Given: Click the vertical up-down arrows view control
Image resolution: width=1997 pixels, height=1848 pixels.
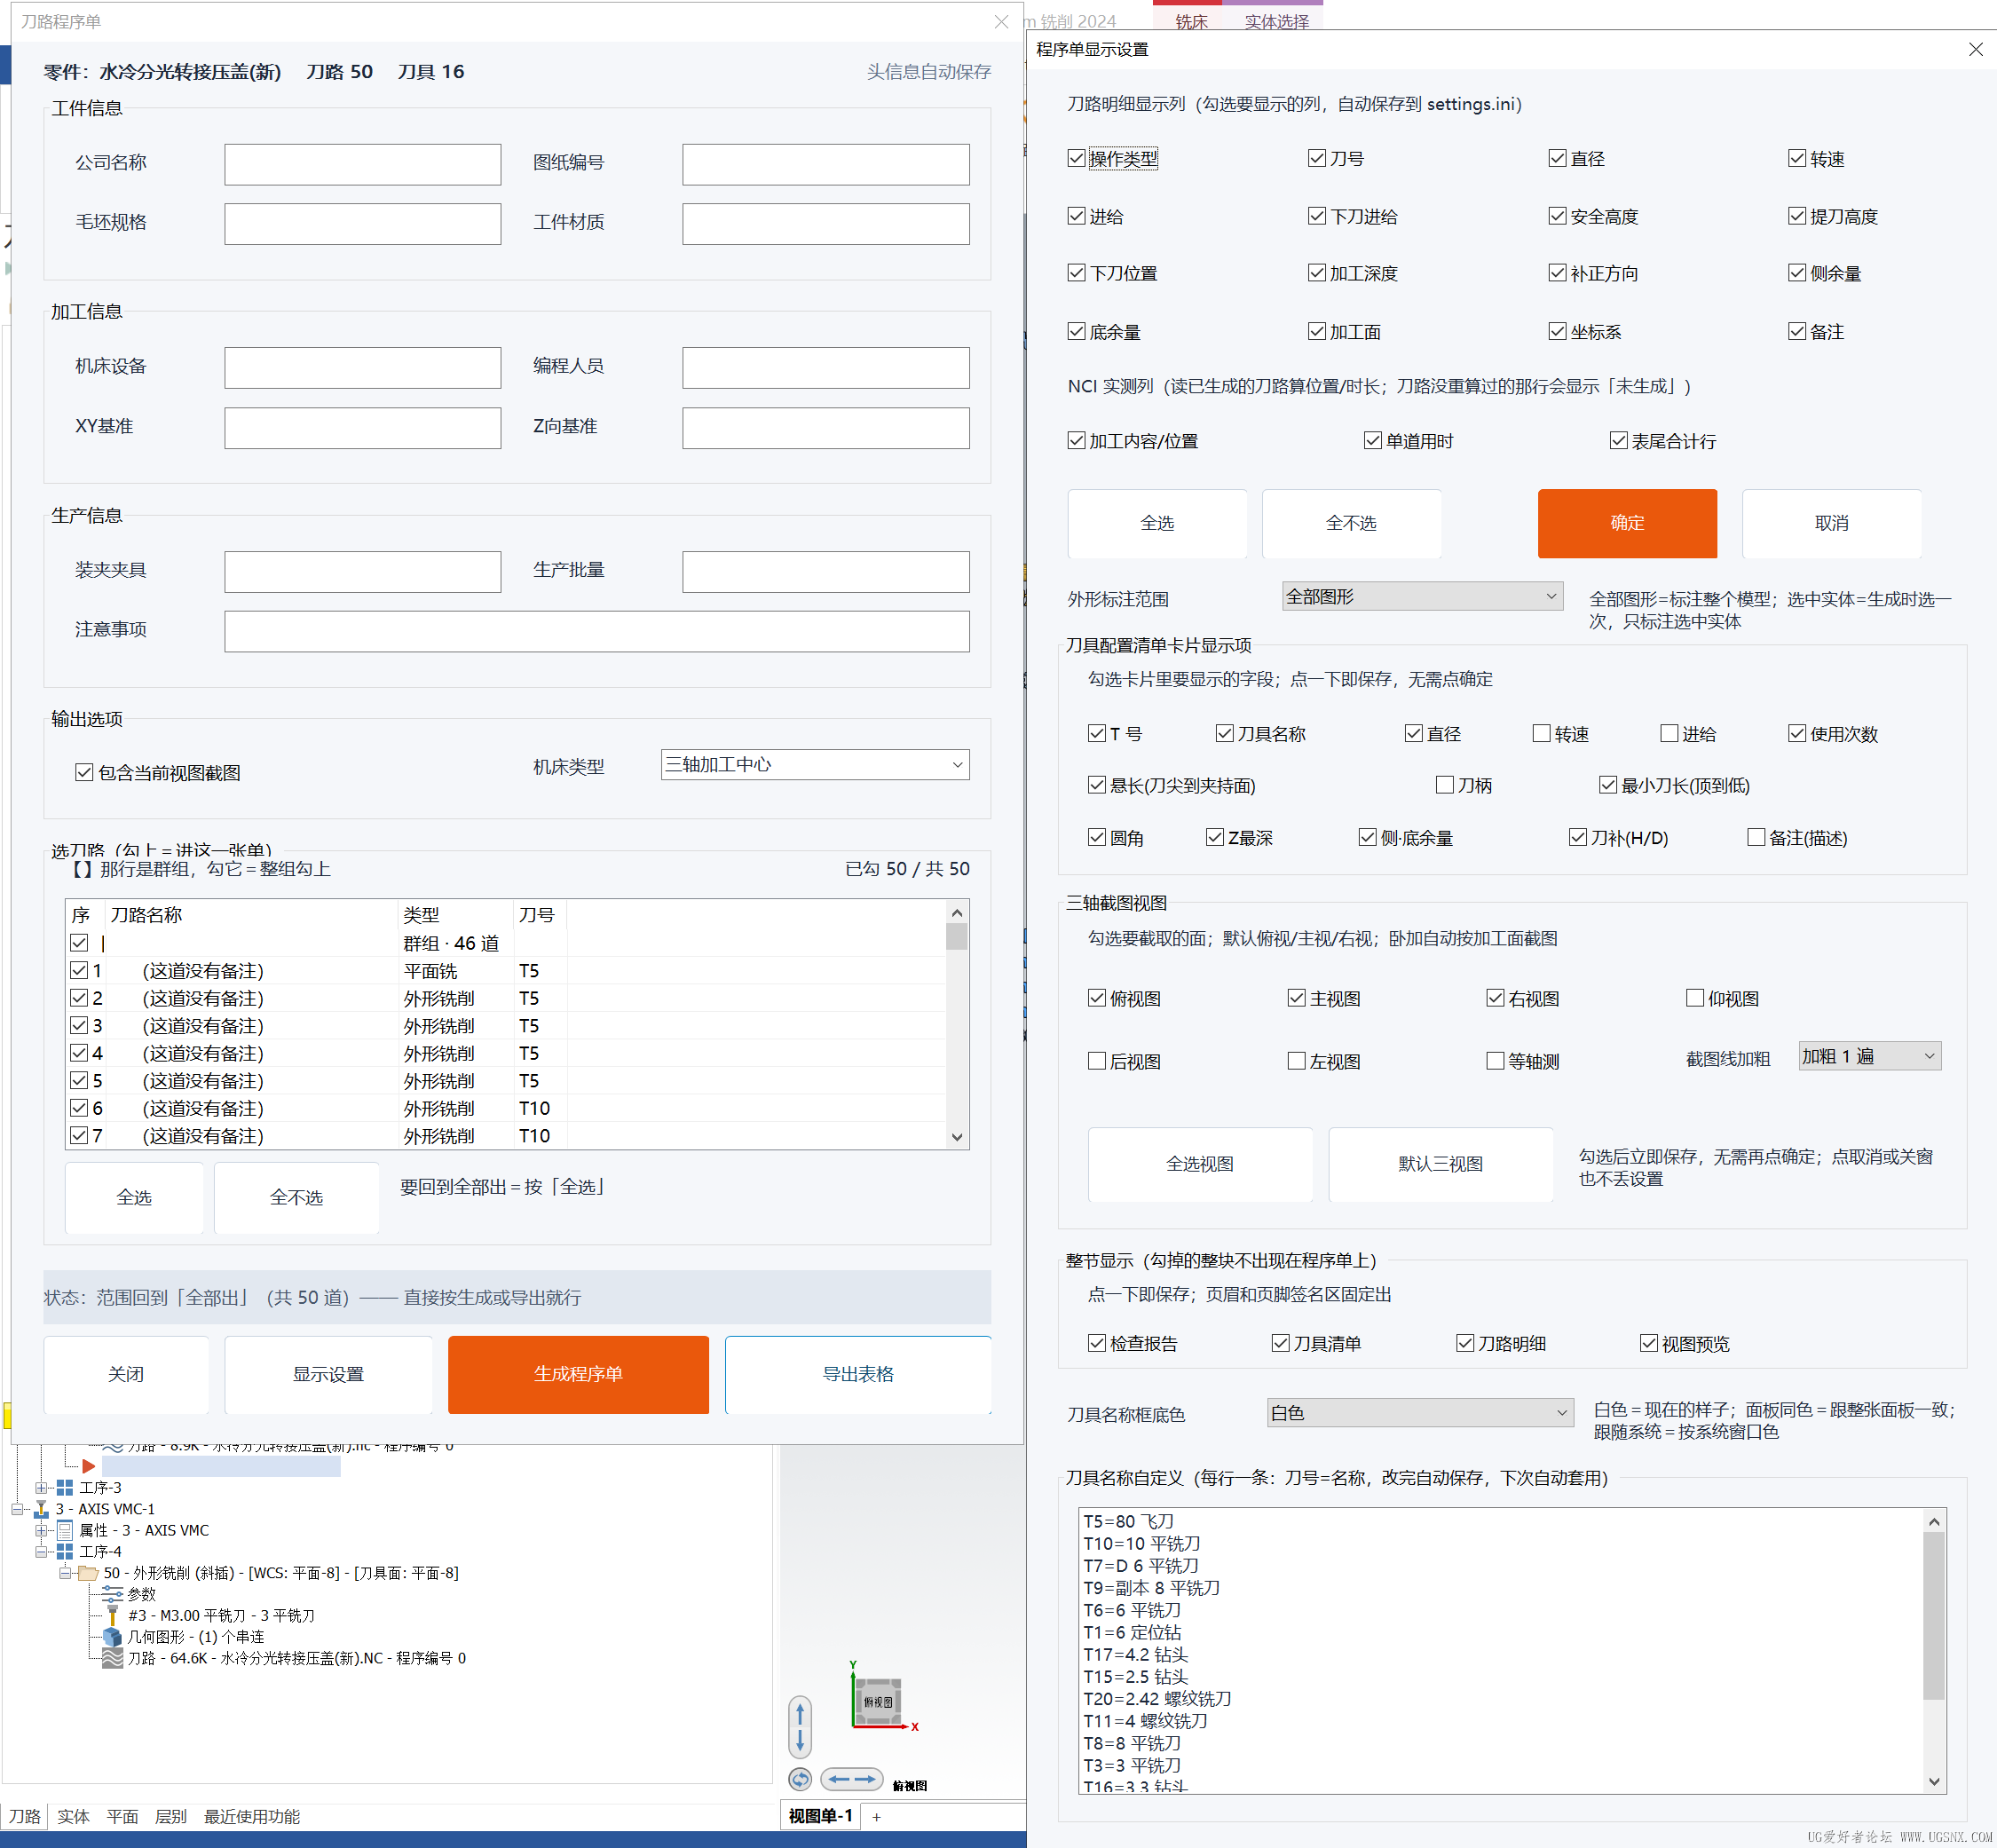Looking at the screenshot, I should [800, 1727].
